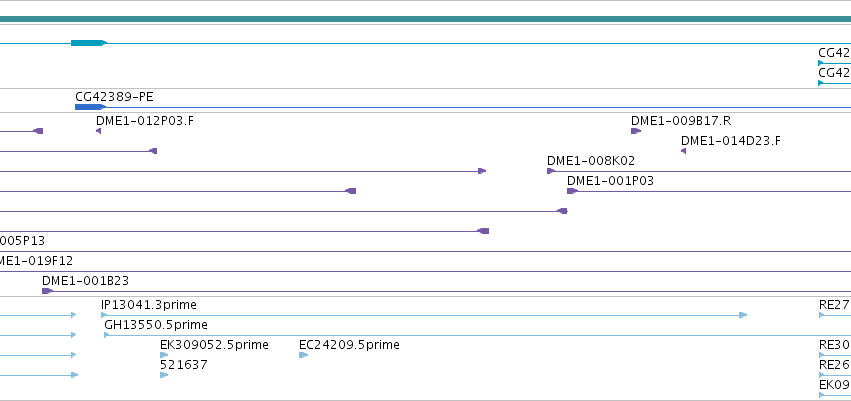Open the GH13550.5prime EST label
851x401 pixels.
point(156,325)
